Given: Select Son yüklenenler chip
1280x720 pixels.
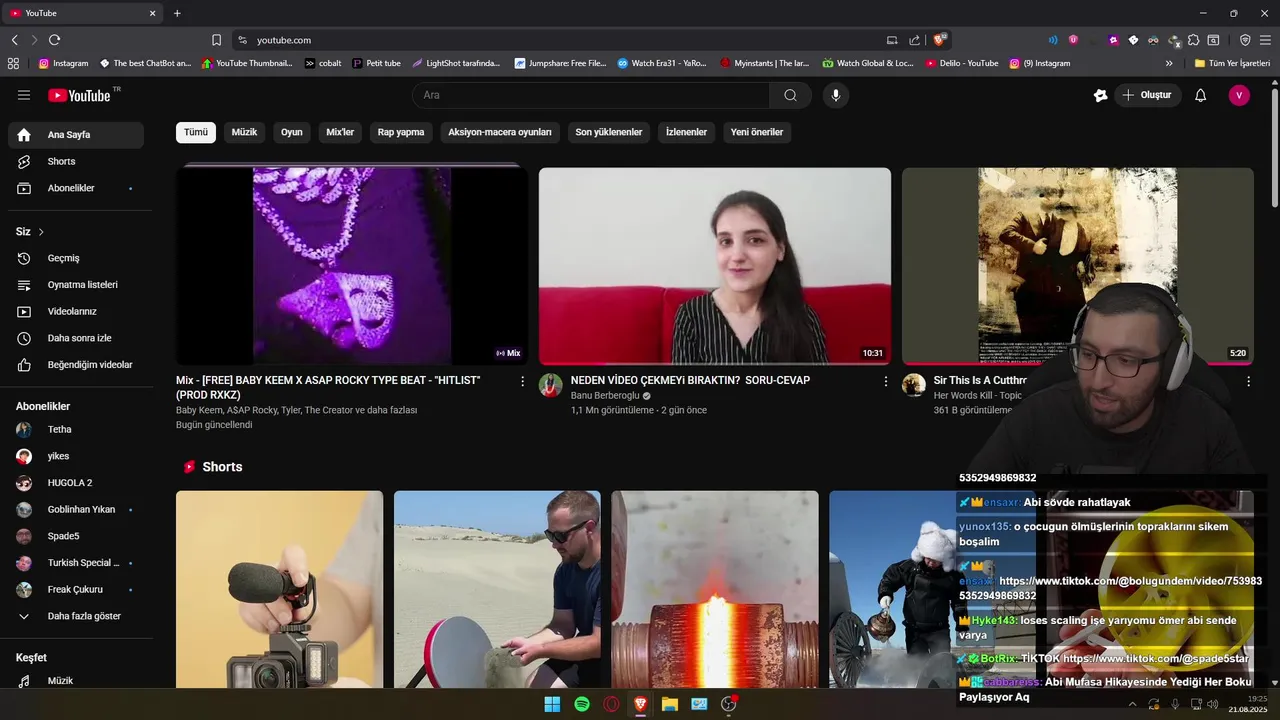Looking at the screenshot, I should pos(609,132).
